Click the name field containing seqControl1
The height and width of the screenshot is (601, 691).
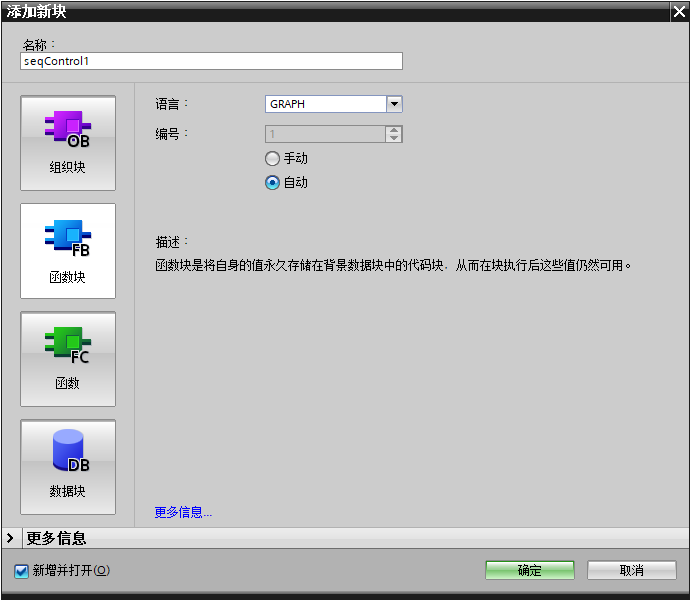coord(211,61)
